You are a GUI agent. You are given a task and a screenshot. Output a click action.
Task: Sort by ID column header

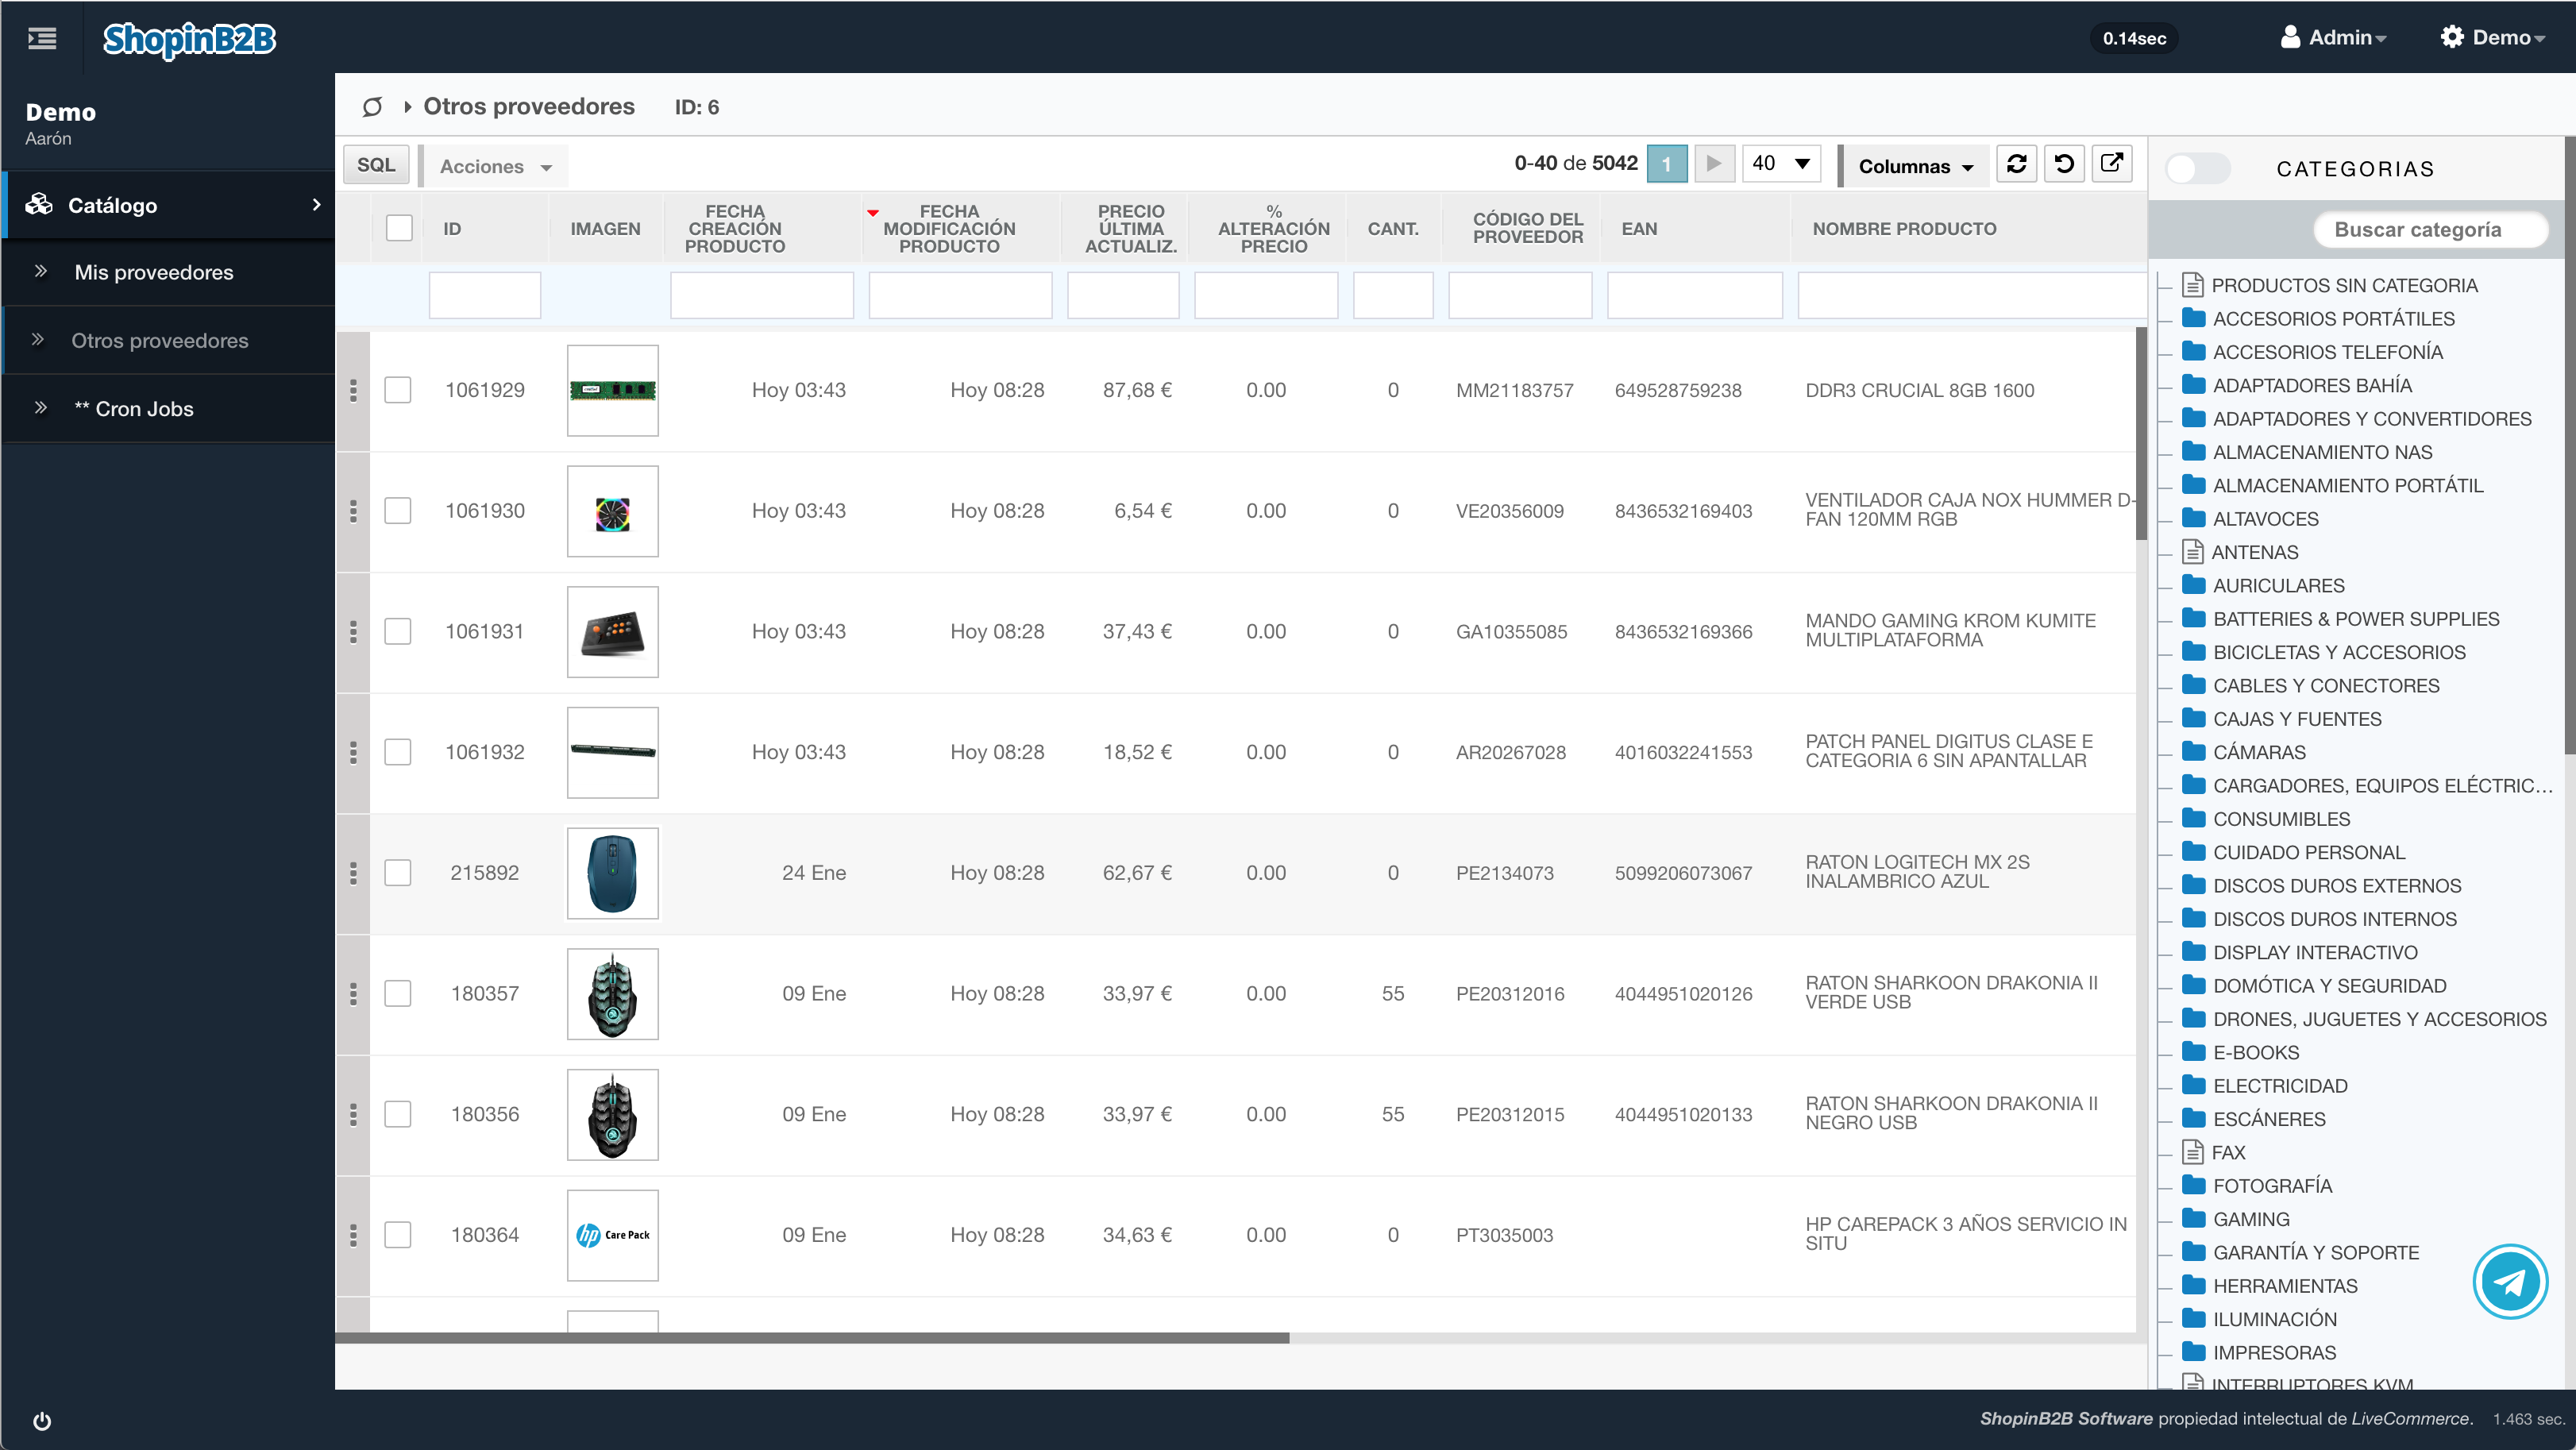[x=452, y=228]
